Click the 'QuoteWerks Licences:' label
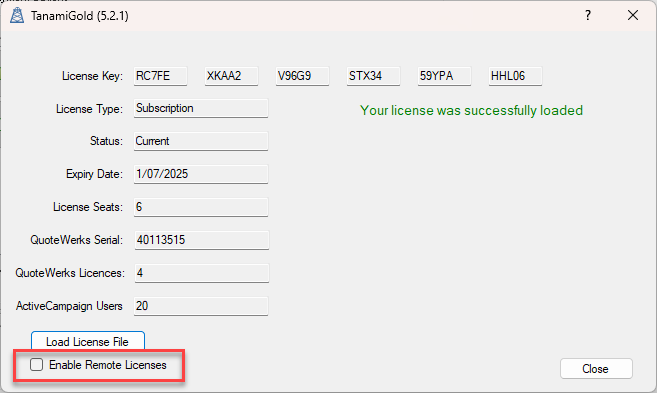 tap(70, 273)
